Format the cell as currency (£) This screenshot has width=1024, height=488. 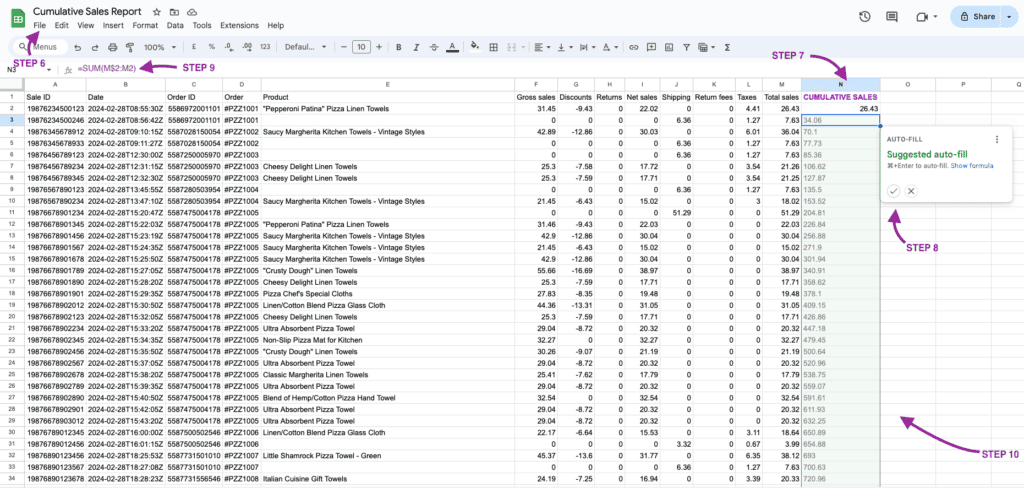[194, 47]
